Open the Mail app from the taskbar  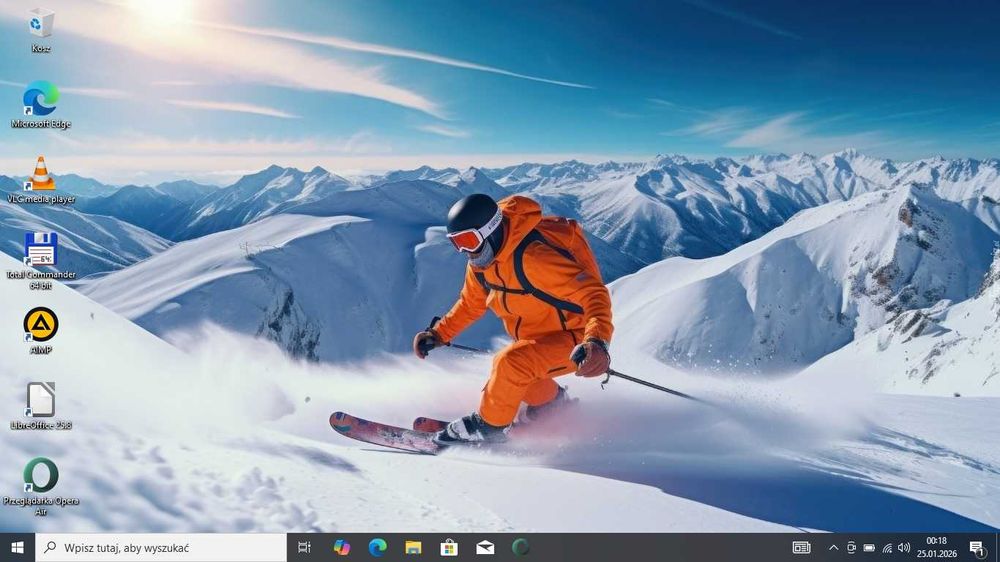click(485, 547)
